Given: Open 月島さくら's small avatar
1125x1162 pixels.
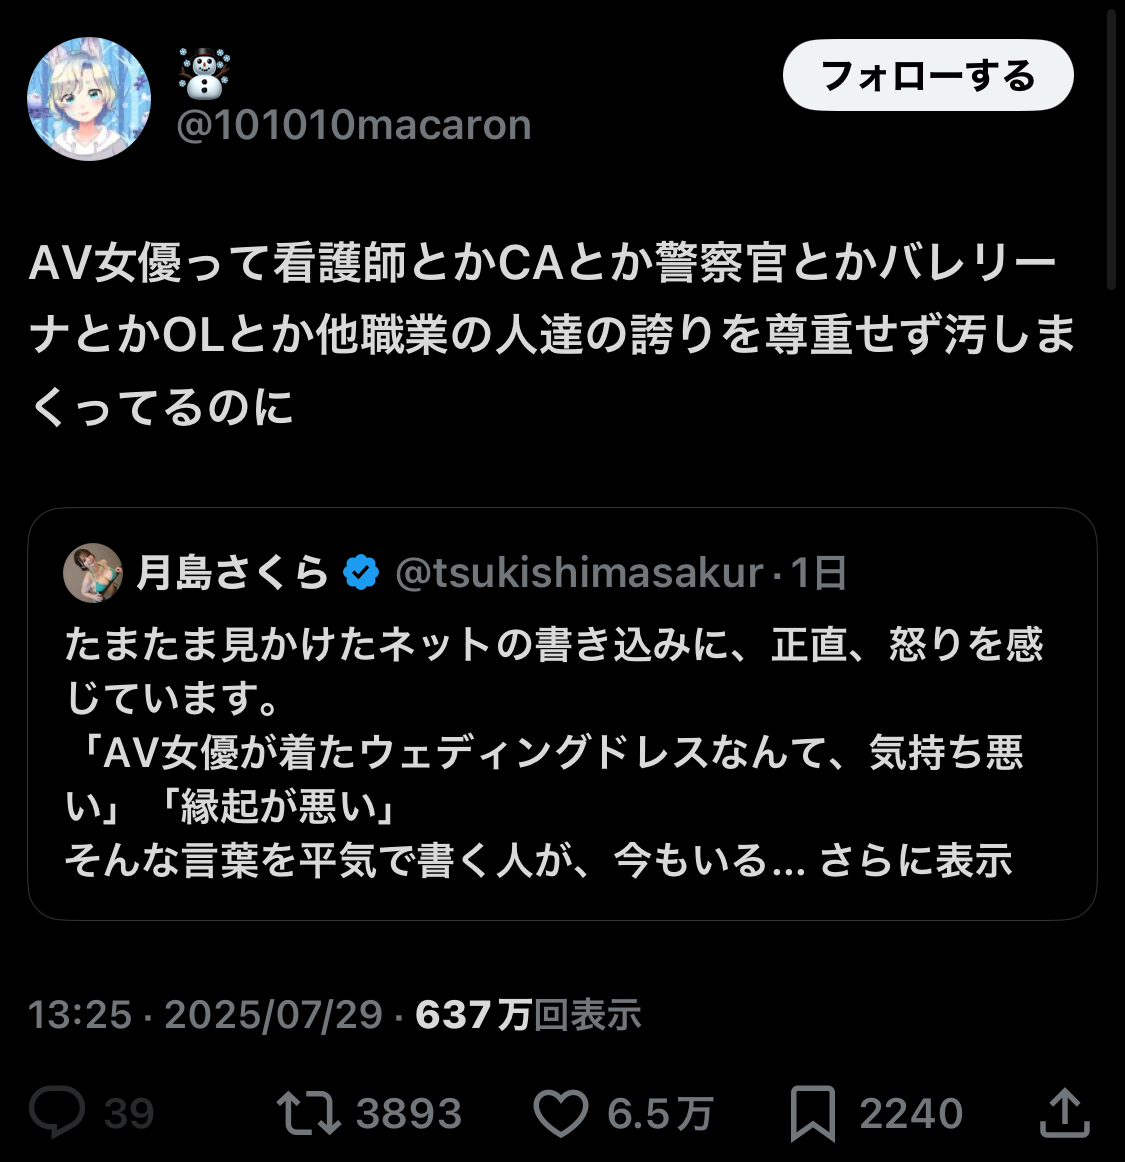Looking at the screenshot, I should pos(93,572).
